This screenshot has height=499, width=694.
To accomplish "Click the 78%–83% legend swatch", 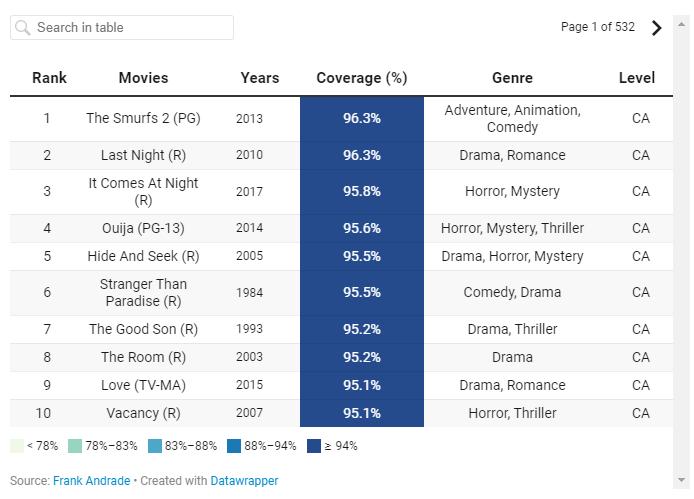I will click(75, 446).
